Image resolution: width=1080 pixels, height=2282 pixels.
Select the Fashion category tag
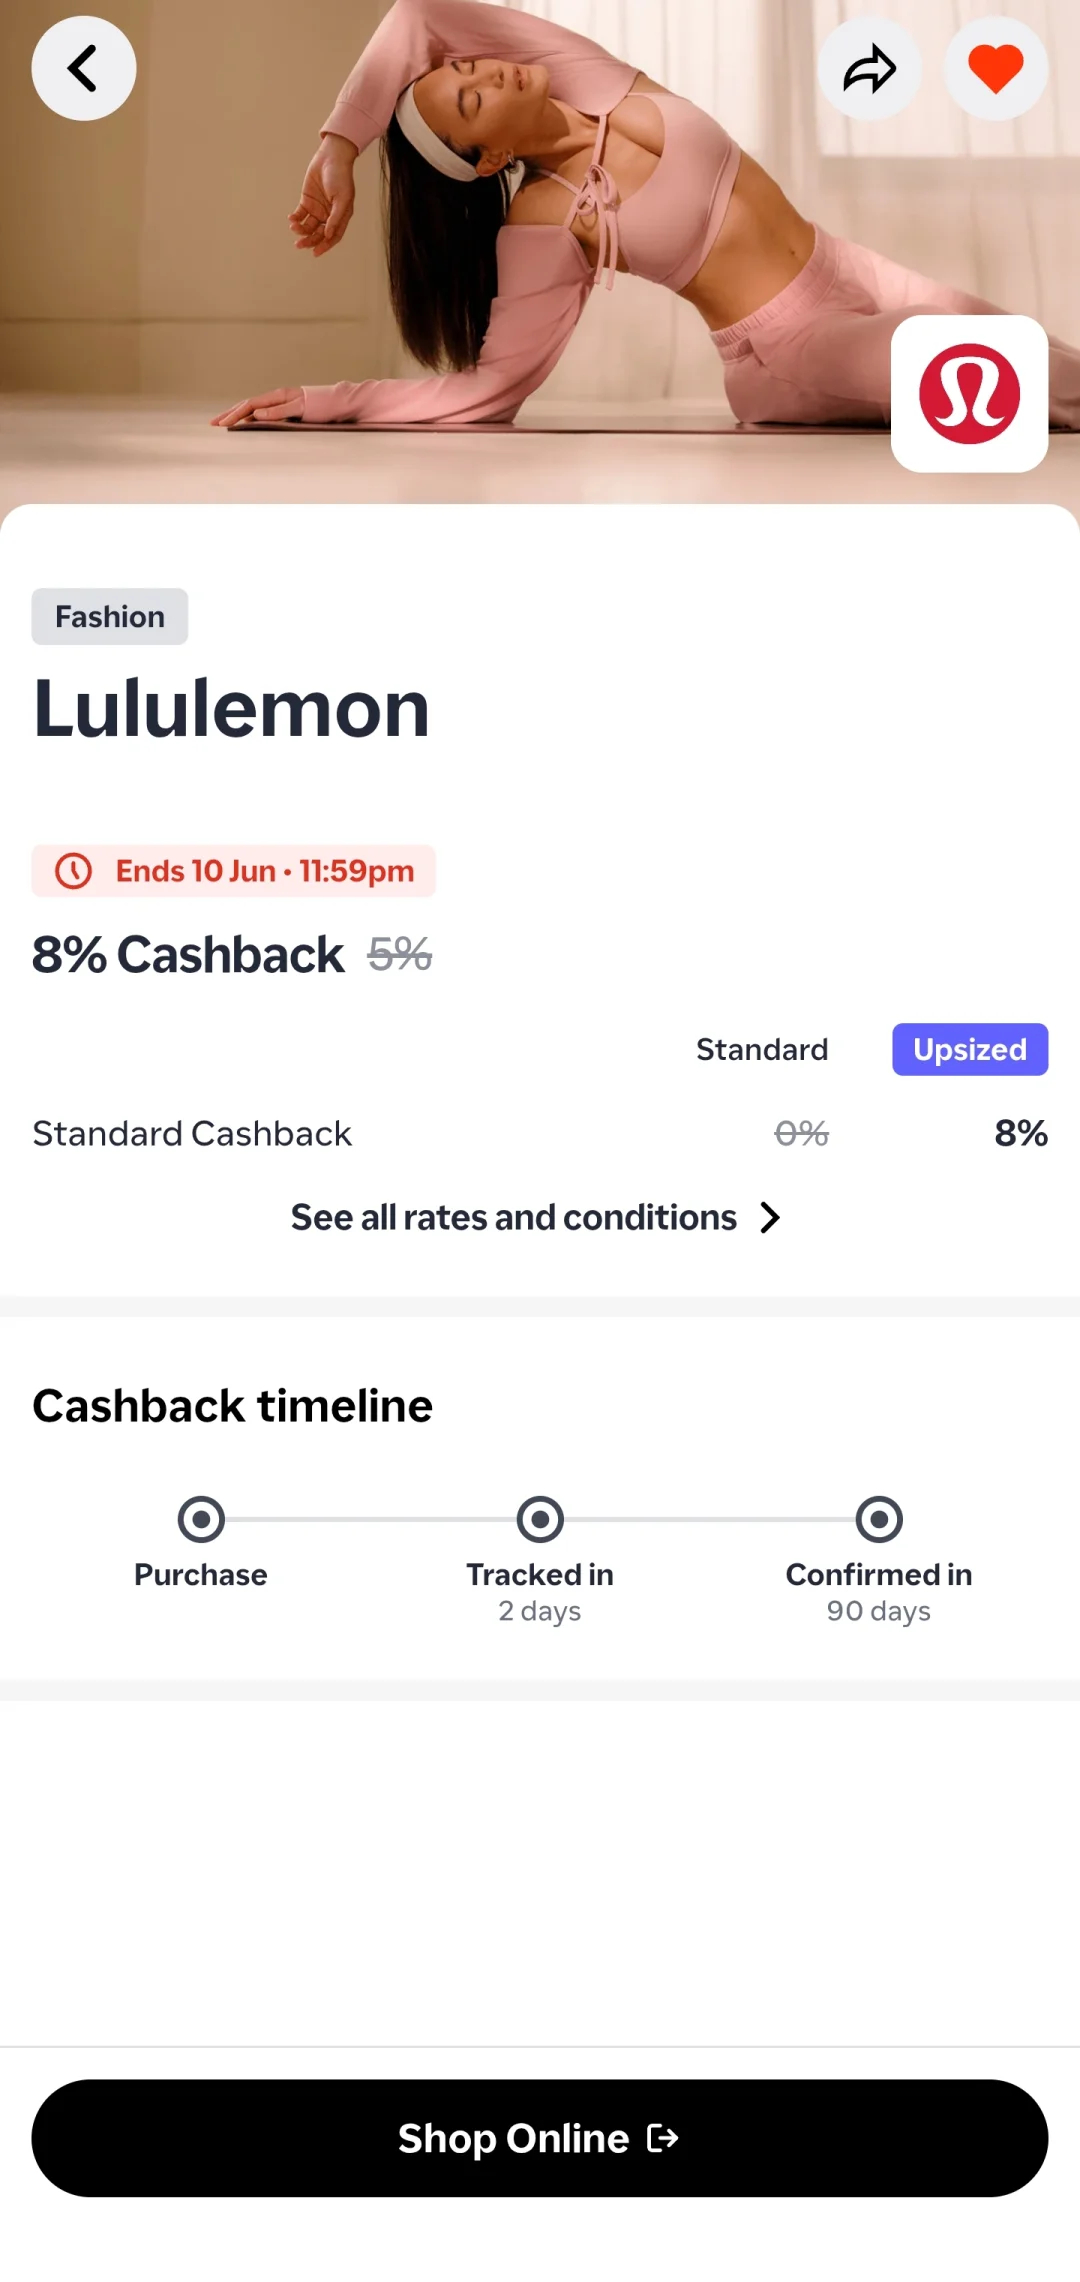click(x=110, y=616)
